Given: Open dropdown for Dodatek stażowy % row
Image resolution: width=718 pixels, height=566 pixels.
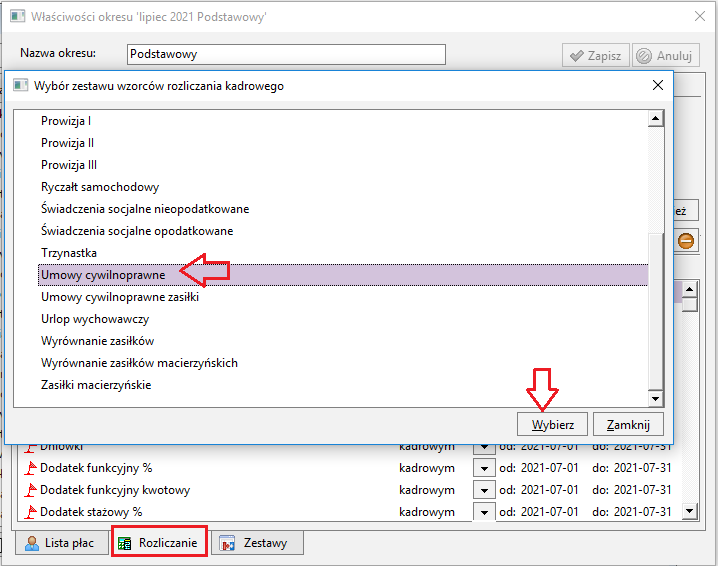Looking at the screenshot, I should click(x=484, y=512).
